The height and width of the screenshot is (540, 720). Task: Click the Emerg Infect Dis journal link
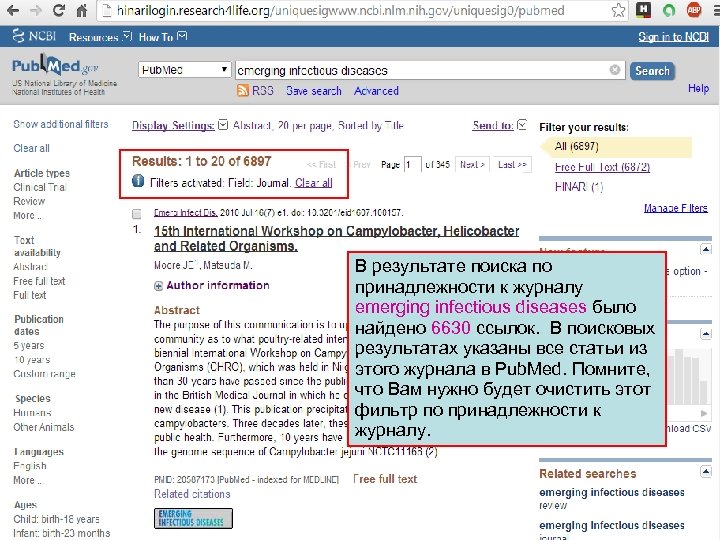[x=186, y=213]
